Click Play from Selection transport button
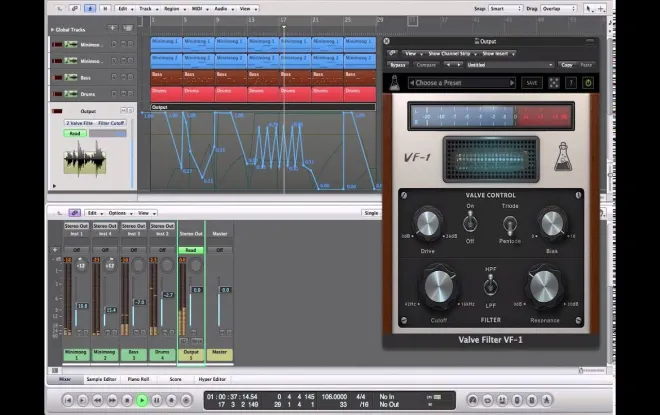The height and width of the screenshot is (415, 660). (x=82, y=400)
